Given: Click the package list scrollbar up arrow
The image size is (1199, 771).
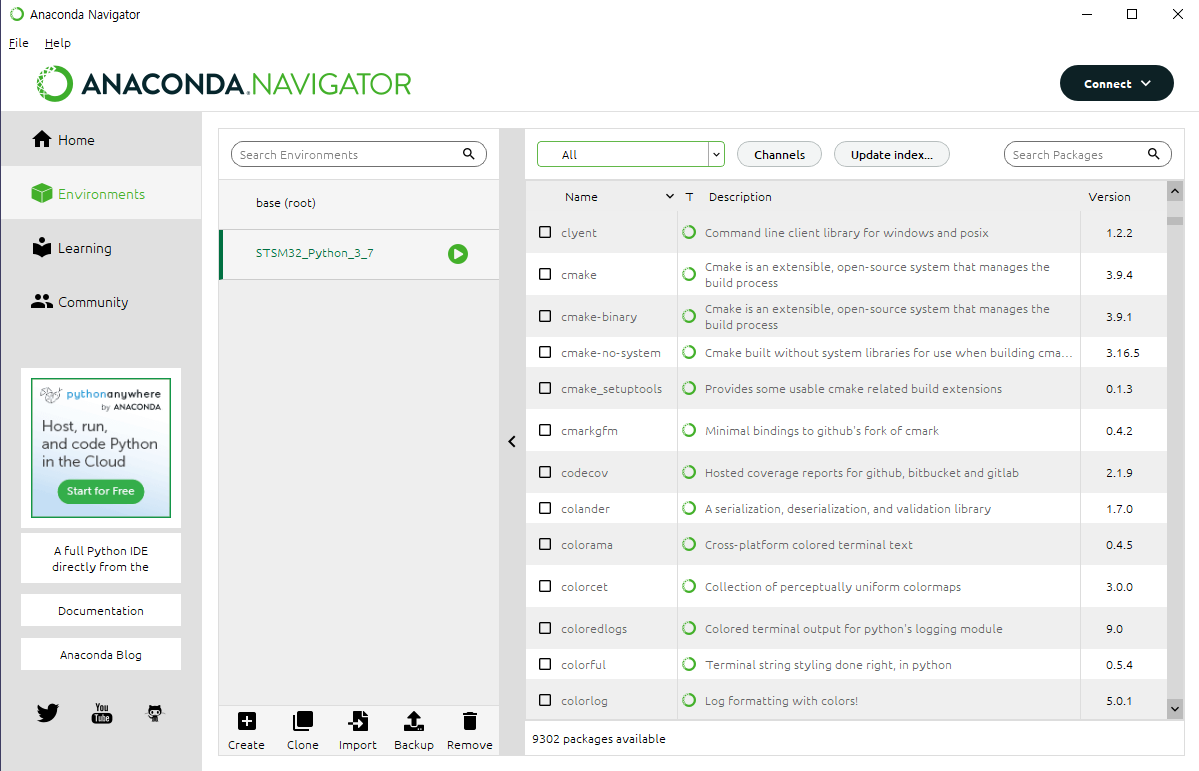Looking at the screenshot, I should click(1175, 190).
